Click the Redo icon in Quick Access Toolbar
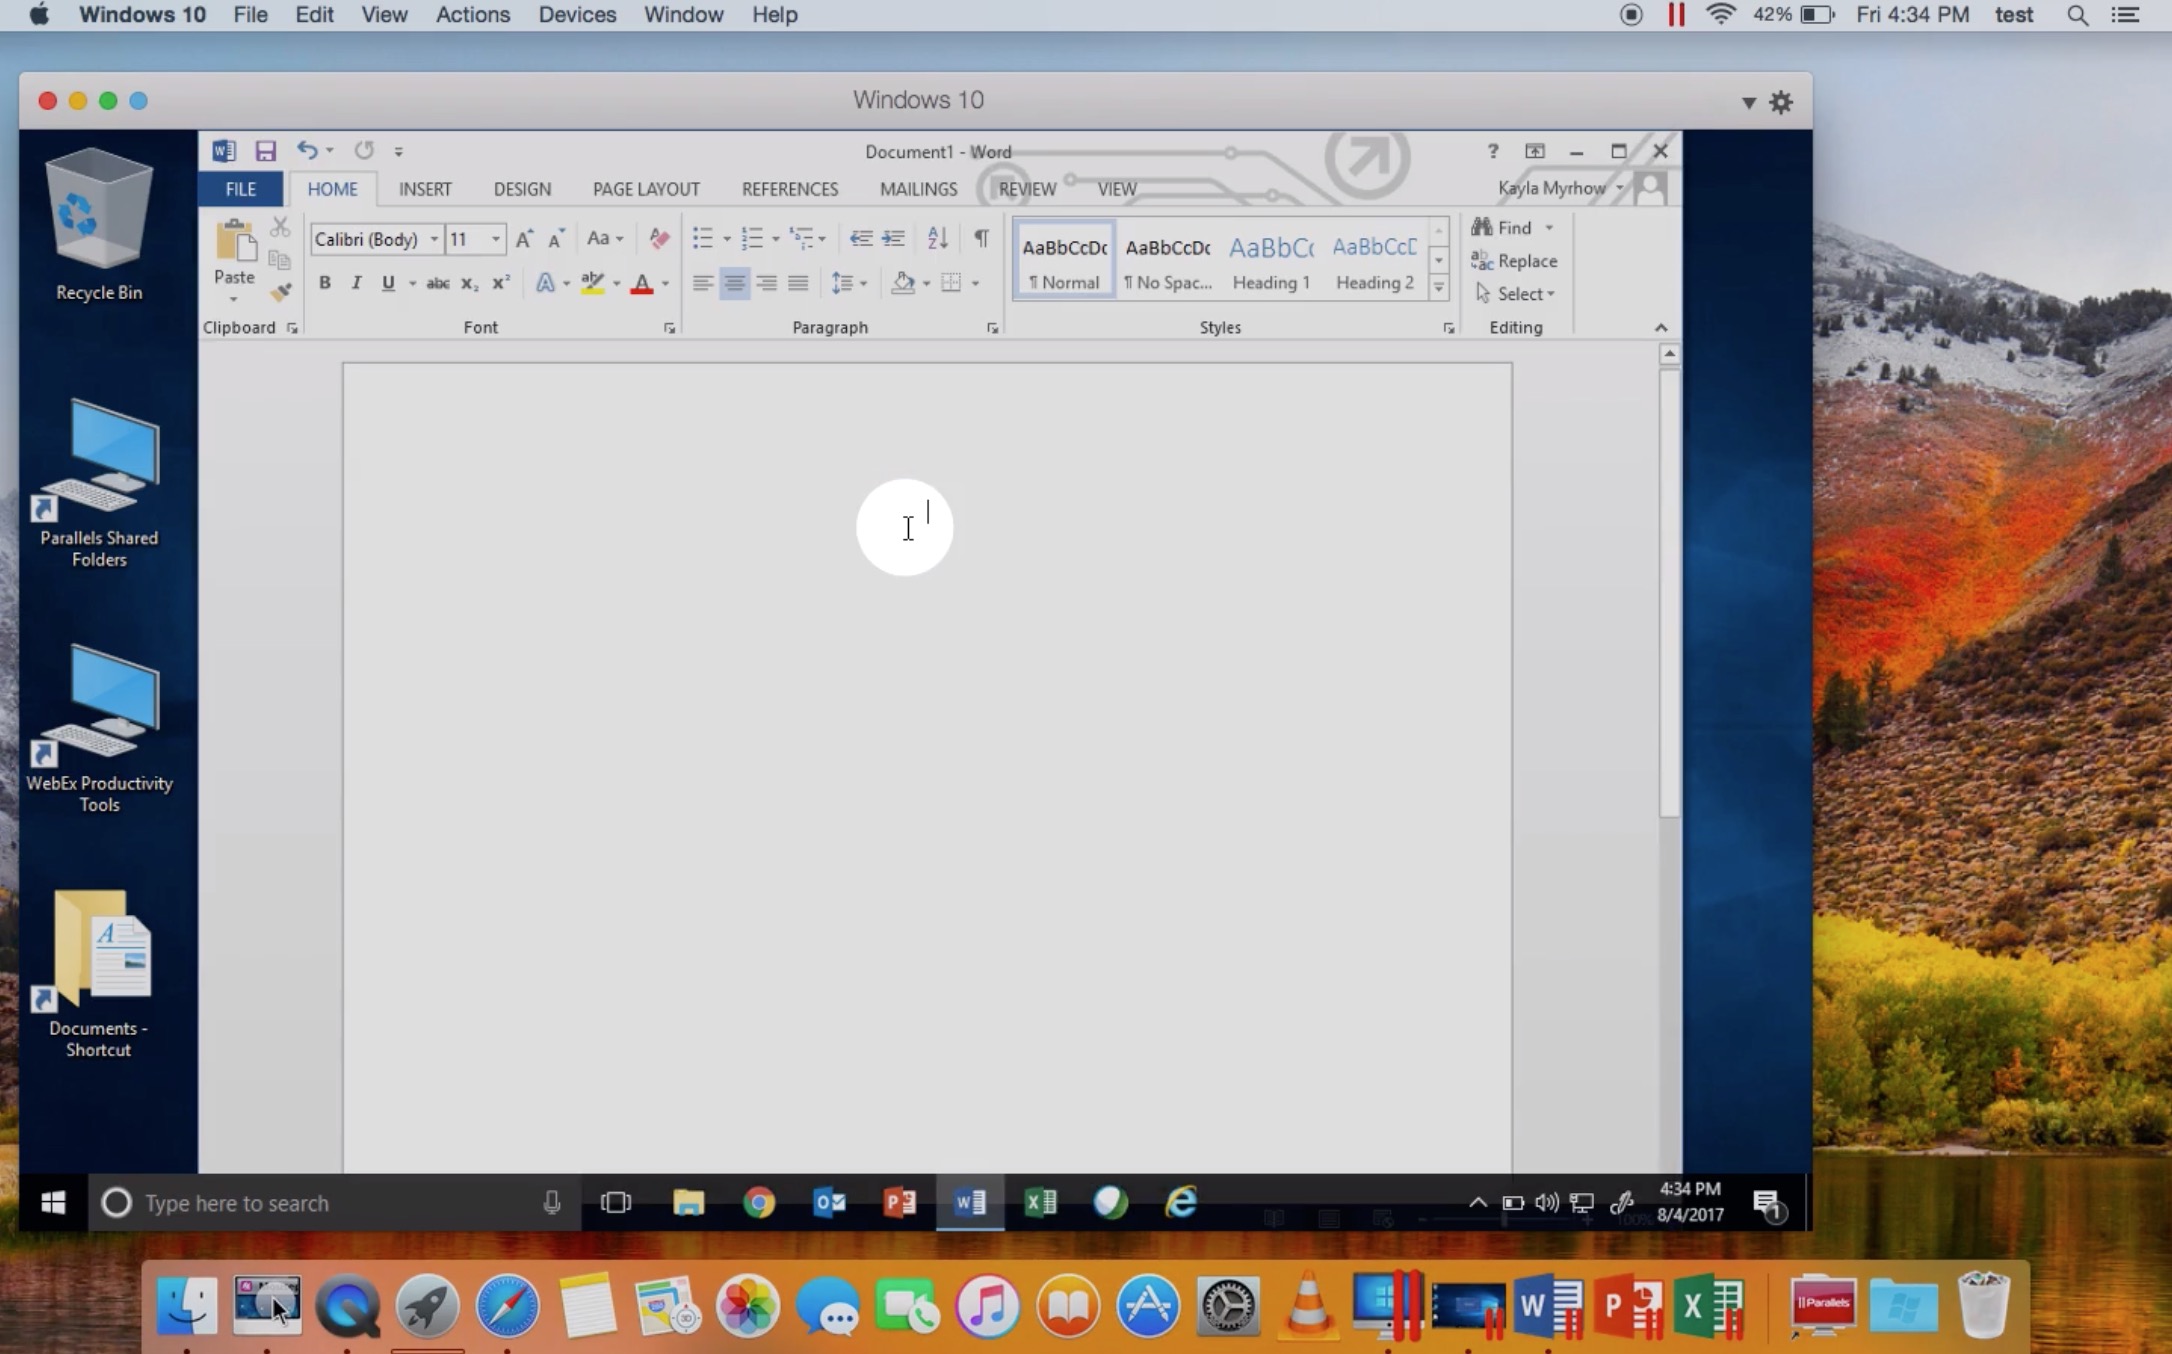The image size is (2172, 1354). tap(364, 150)
